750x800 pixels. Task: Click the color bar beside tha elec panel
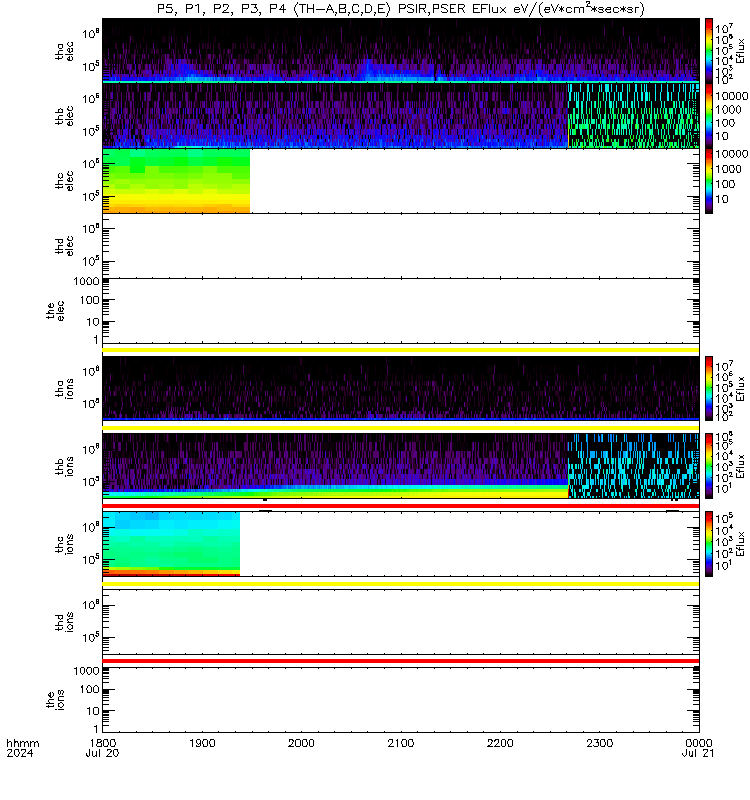click(x=709, y=51)
